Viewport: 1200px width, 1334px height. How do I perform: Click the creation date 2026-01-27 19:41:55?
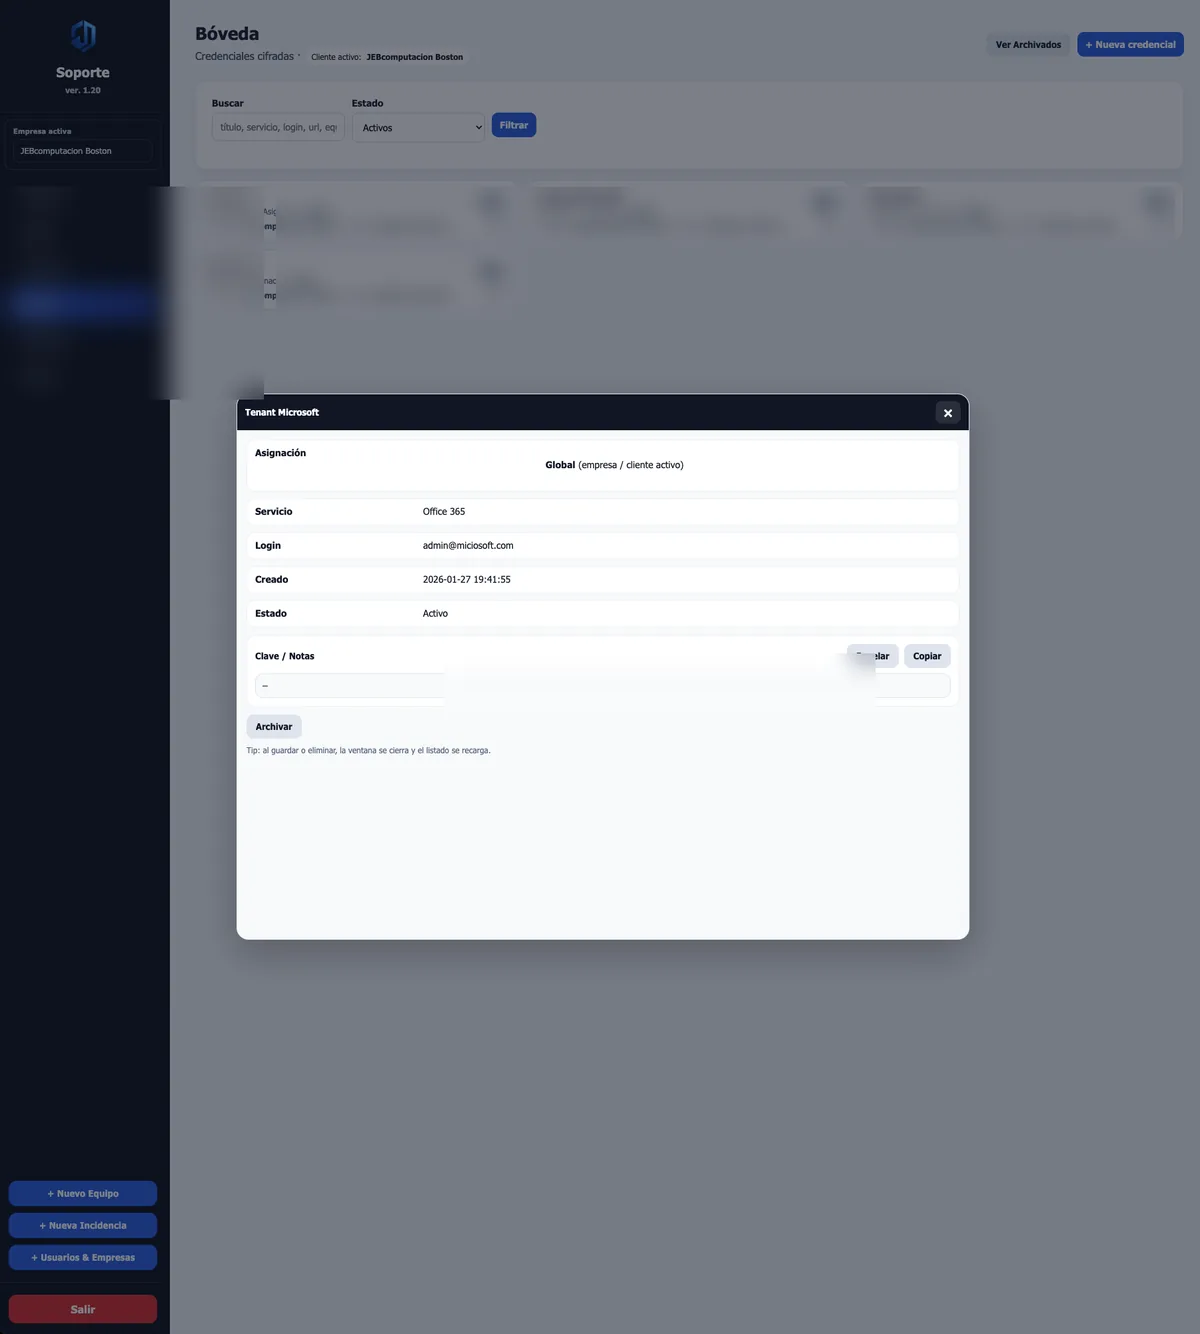[466, 580]
